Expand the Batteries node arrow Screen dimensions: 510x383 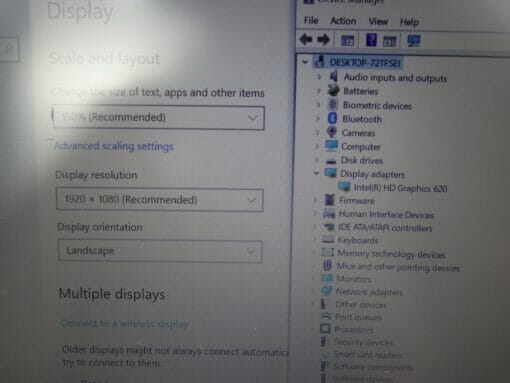[319, 91]
